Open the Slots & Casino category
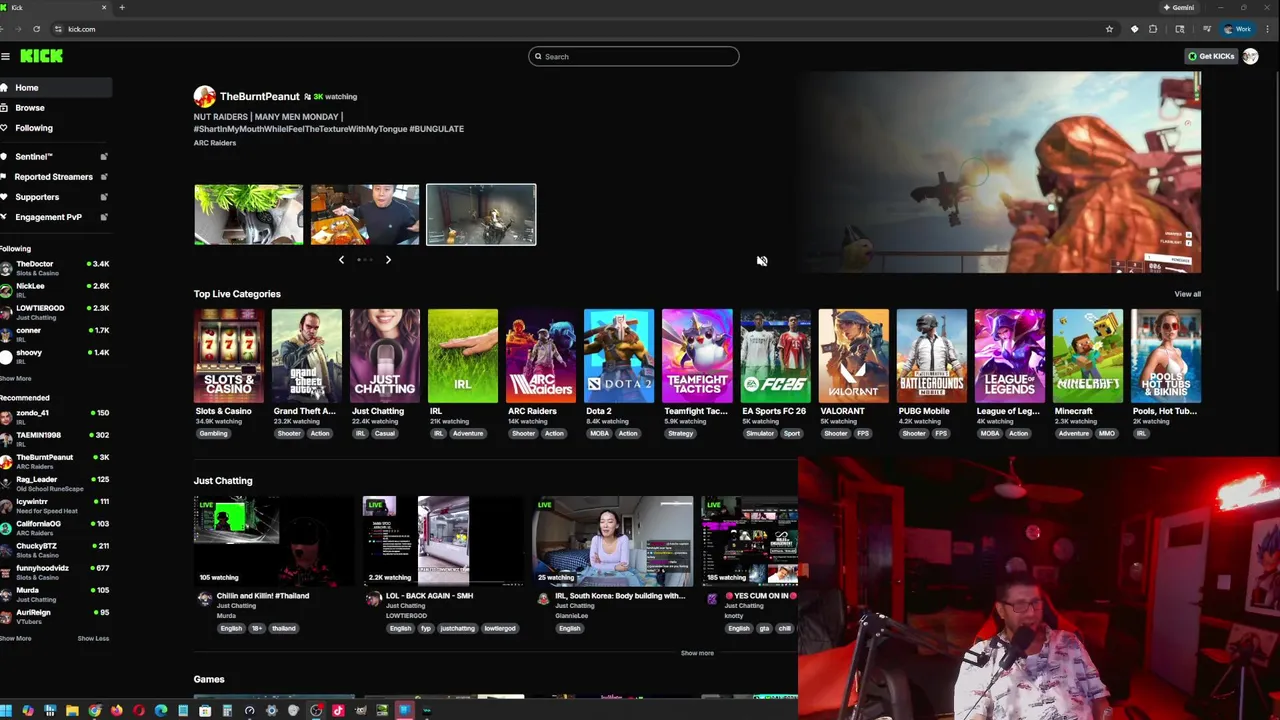Screen dimensions: 1280x720 tap(229, 356)
